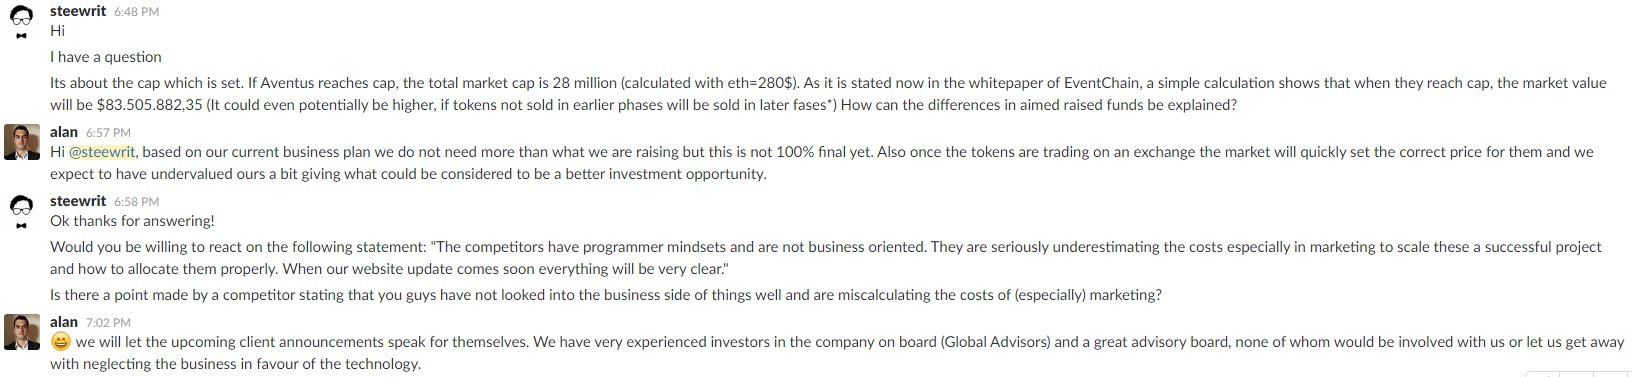Click alan's username next to 7:02 PM

click(x=64, y=321)
